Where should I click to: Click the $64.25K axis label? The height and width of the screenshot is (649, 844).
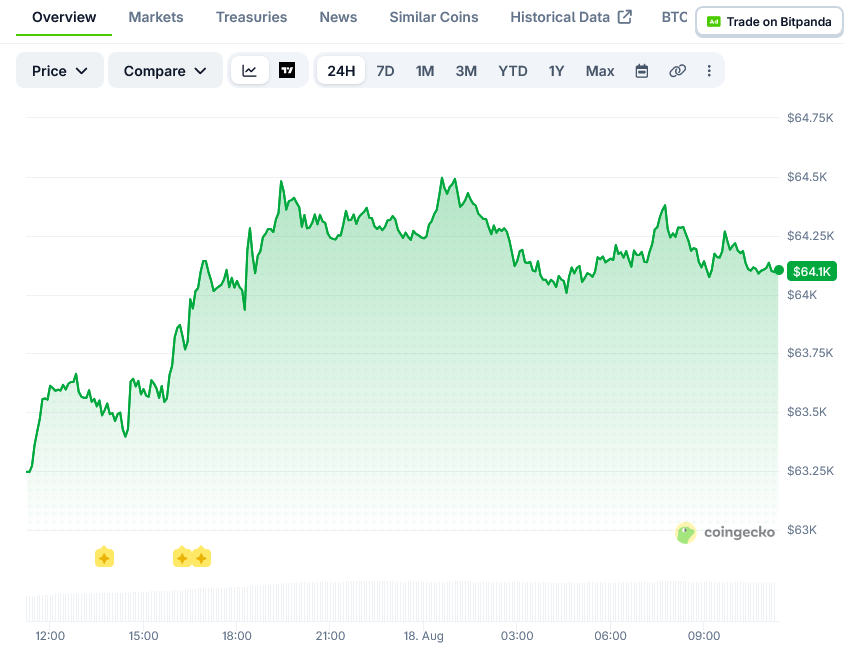[x=810, y=236]
